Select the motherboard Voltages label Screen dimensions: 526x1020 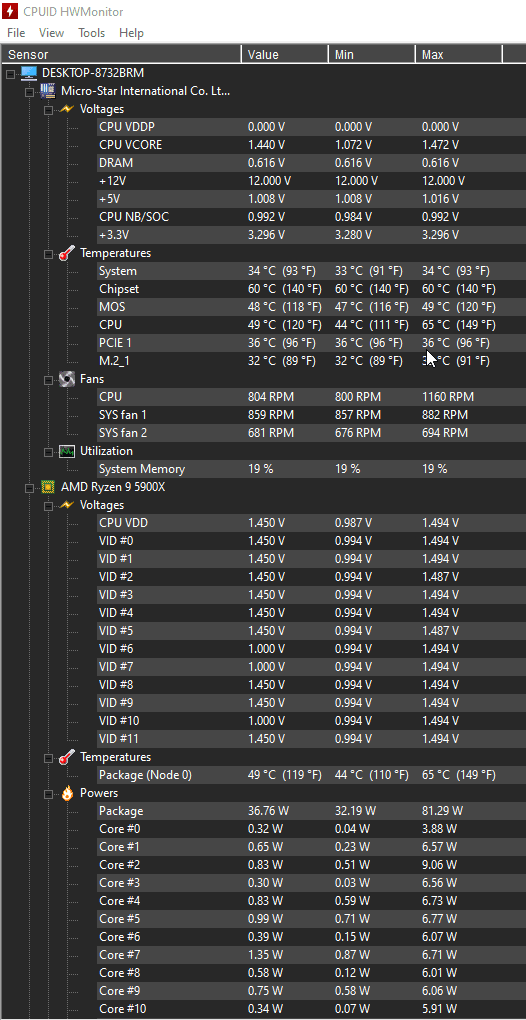coord(102,109)
